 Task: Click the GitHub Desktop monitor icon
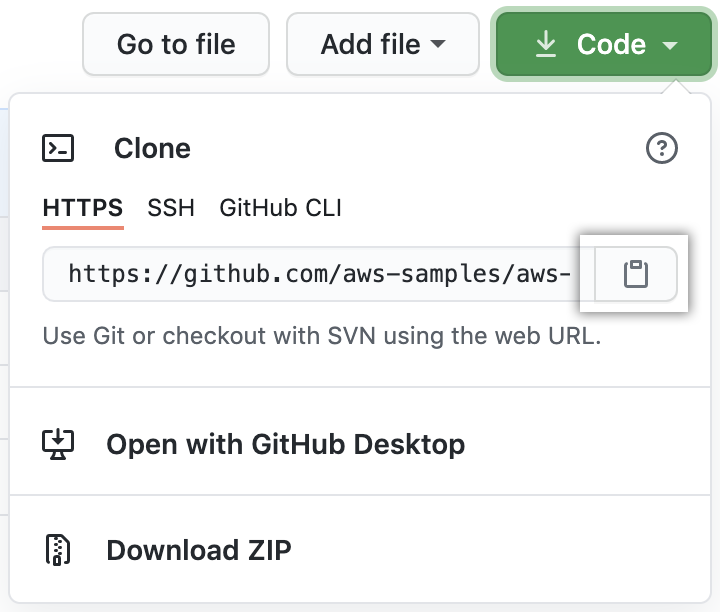tap(58, 444)
